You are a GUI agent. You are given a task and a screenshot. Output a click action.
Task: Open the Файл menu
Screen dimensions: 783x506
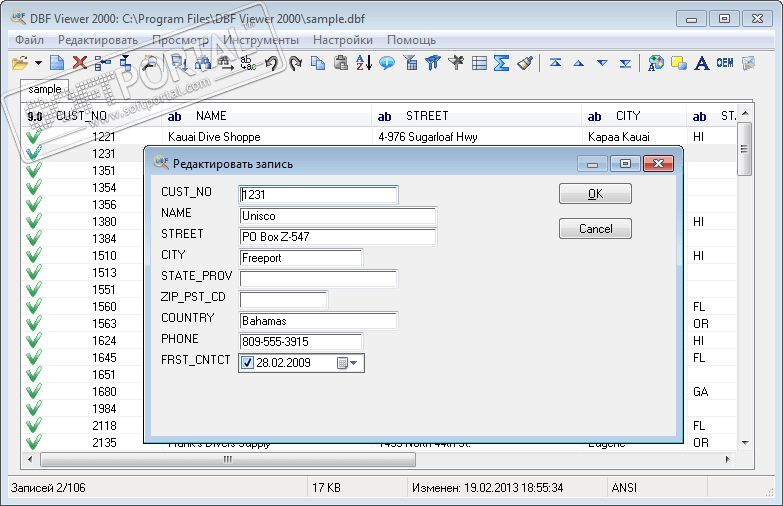click(x=29, y=40)
